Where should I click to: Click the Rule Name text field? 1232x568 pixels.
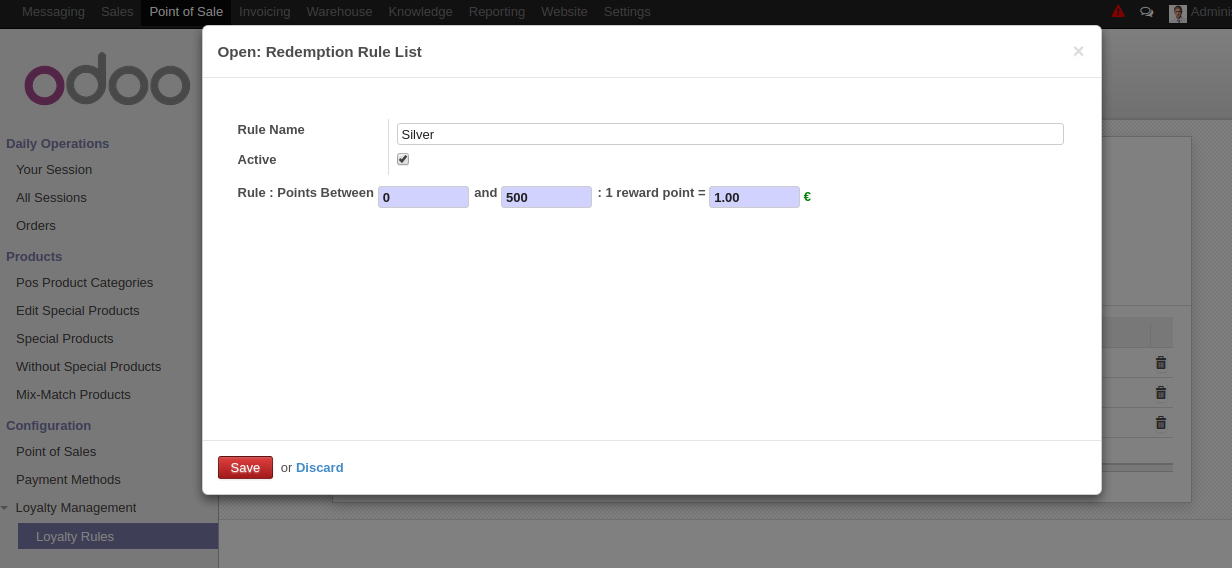[x=730, y=134]
